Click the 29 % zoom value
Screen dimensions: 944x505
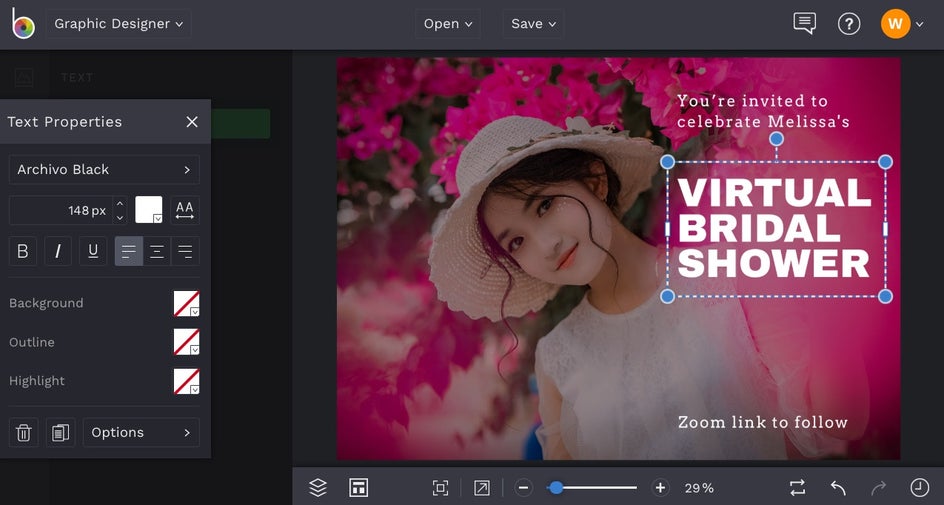click(x=699, y=488)
